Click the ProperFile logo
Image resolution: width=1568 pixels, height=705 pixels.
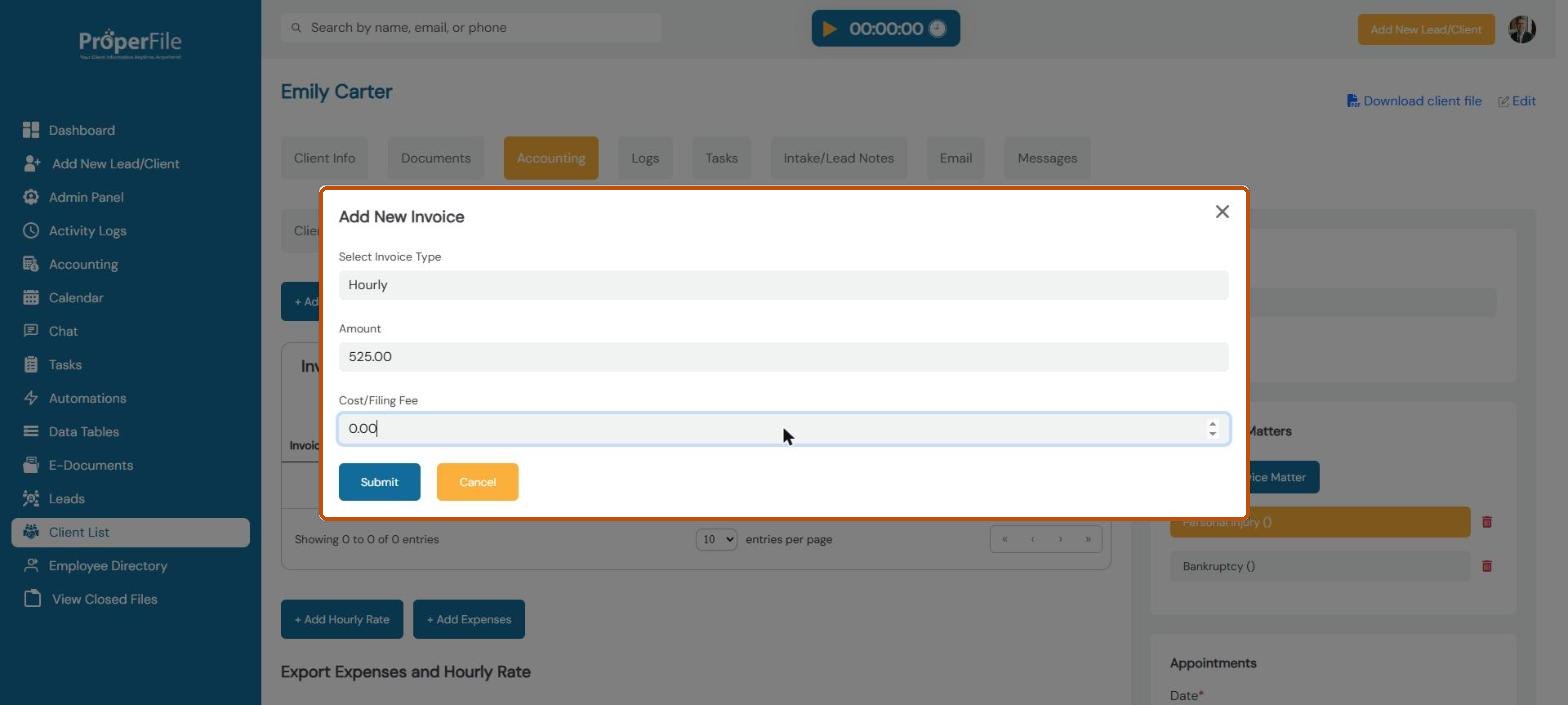130,44
